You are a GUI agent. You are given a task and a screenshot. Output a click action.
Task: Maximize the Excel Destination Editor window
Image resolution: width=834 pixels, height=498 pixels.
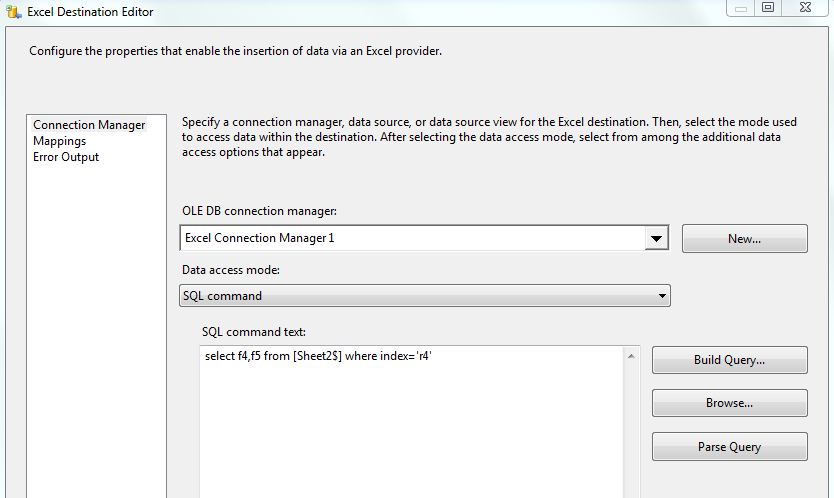[768, 8]
